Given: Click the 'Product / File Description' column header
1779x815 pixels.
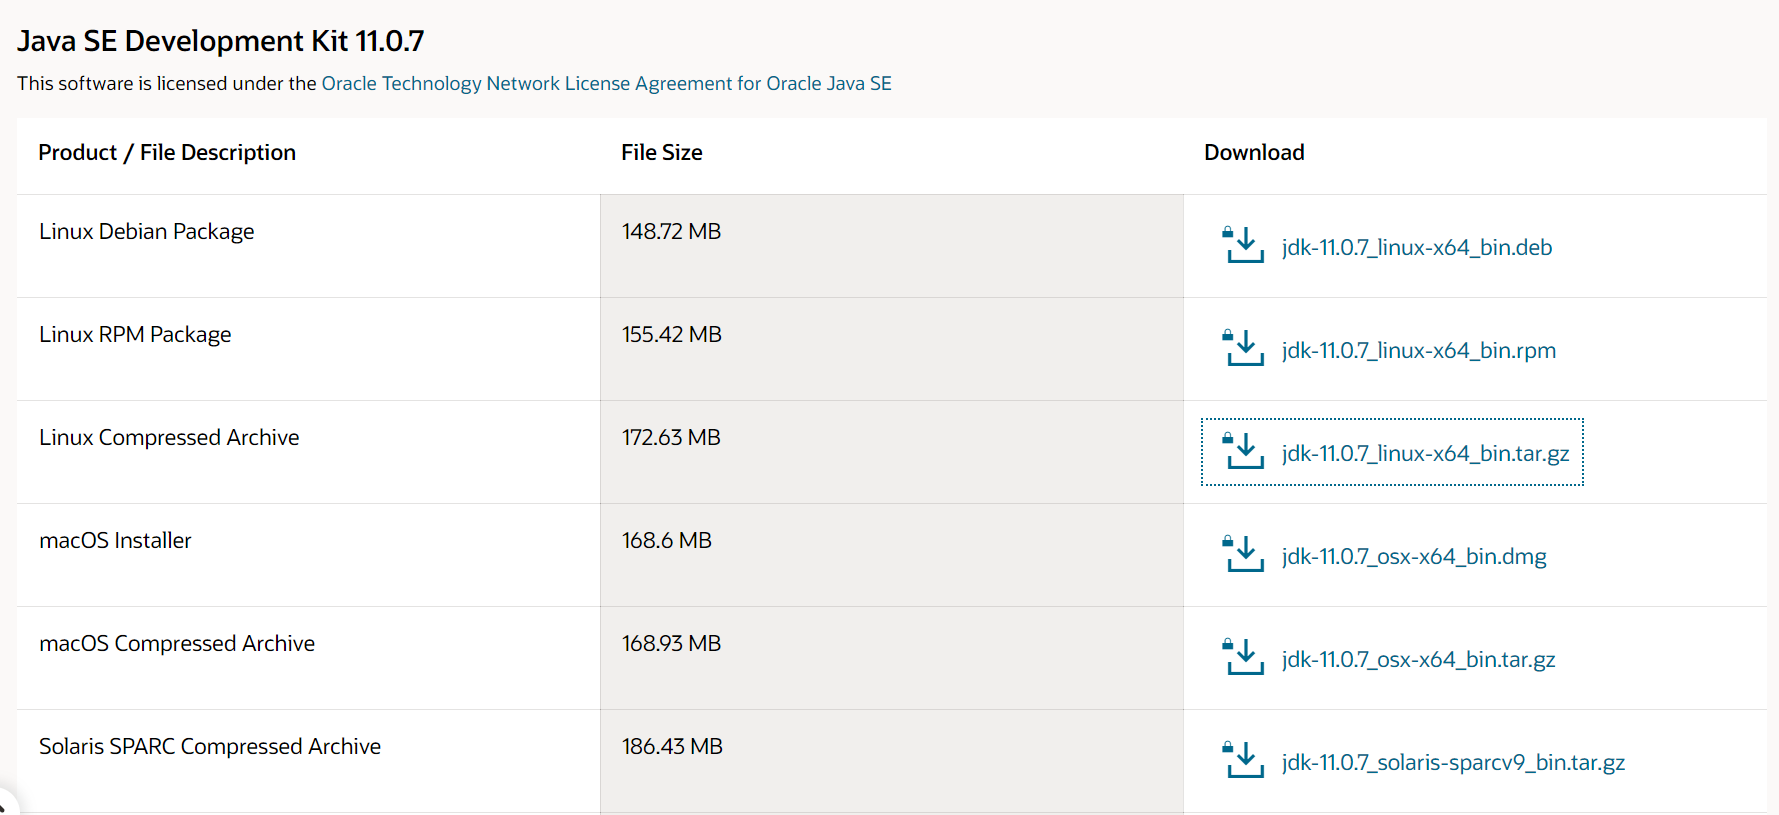Looking at the screenshot, I should pyautogui.click(x=167, y=152).
